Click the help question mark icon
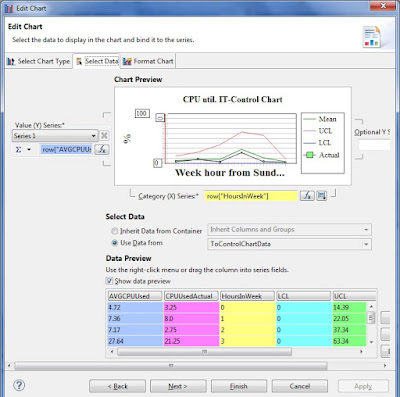This screenshot has height=397, width=400. pos(19,386)
